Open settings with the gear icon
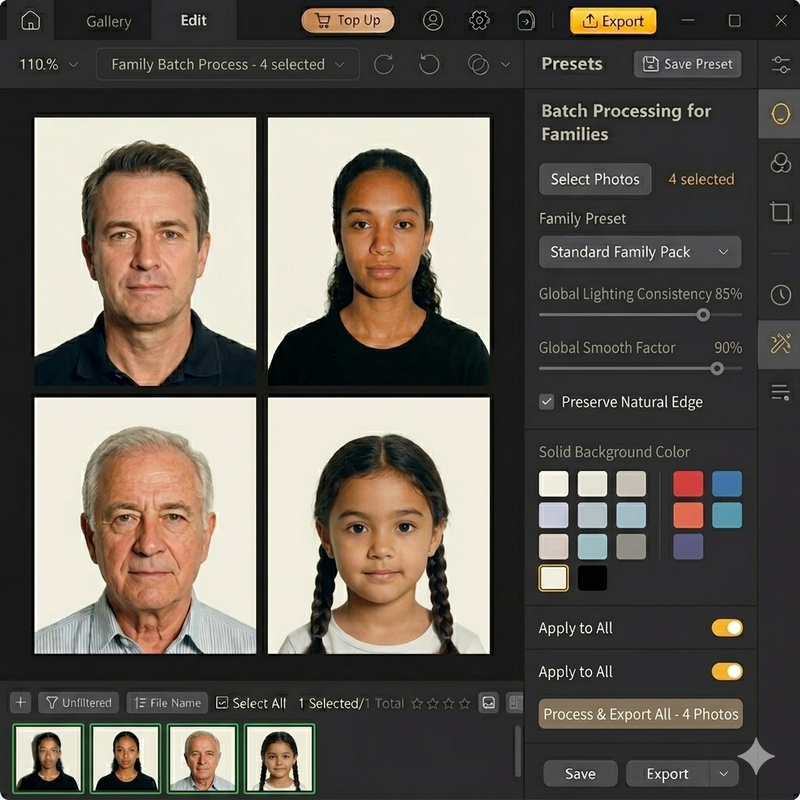This screenshot has height=800, width=800. pos(480,21)
